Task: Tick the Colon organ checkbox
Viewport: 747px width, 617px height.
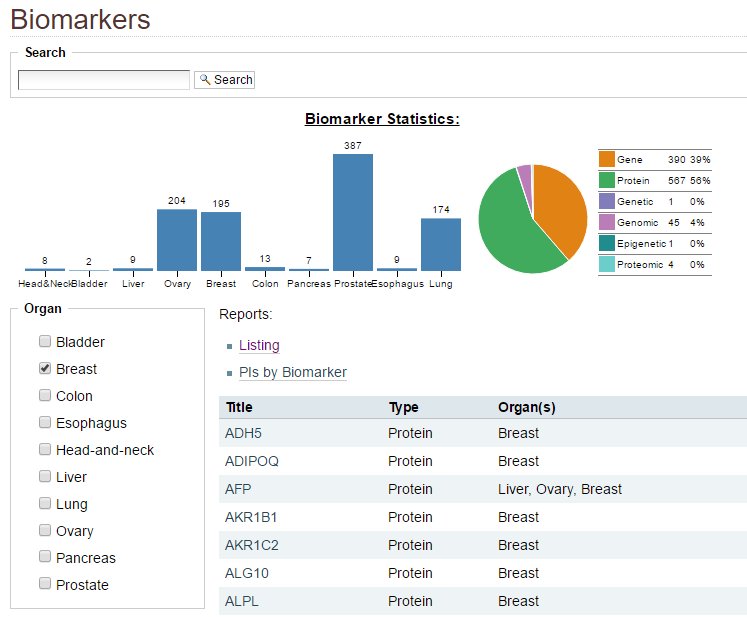Action: click(x=45, y=395)
